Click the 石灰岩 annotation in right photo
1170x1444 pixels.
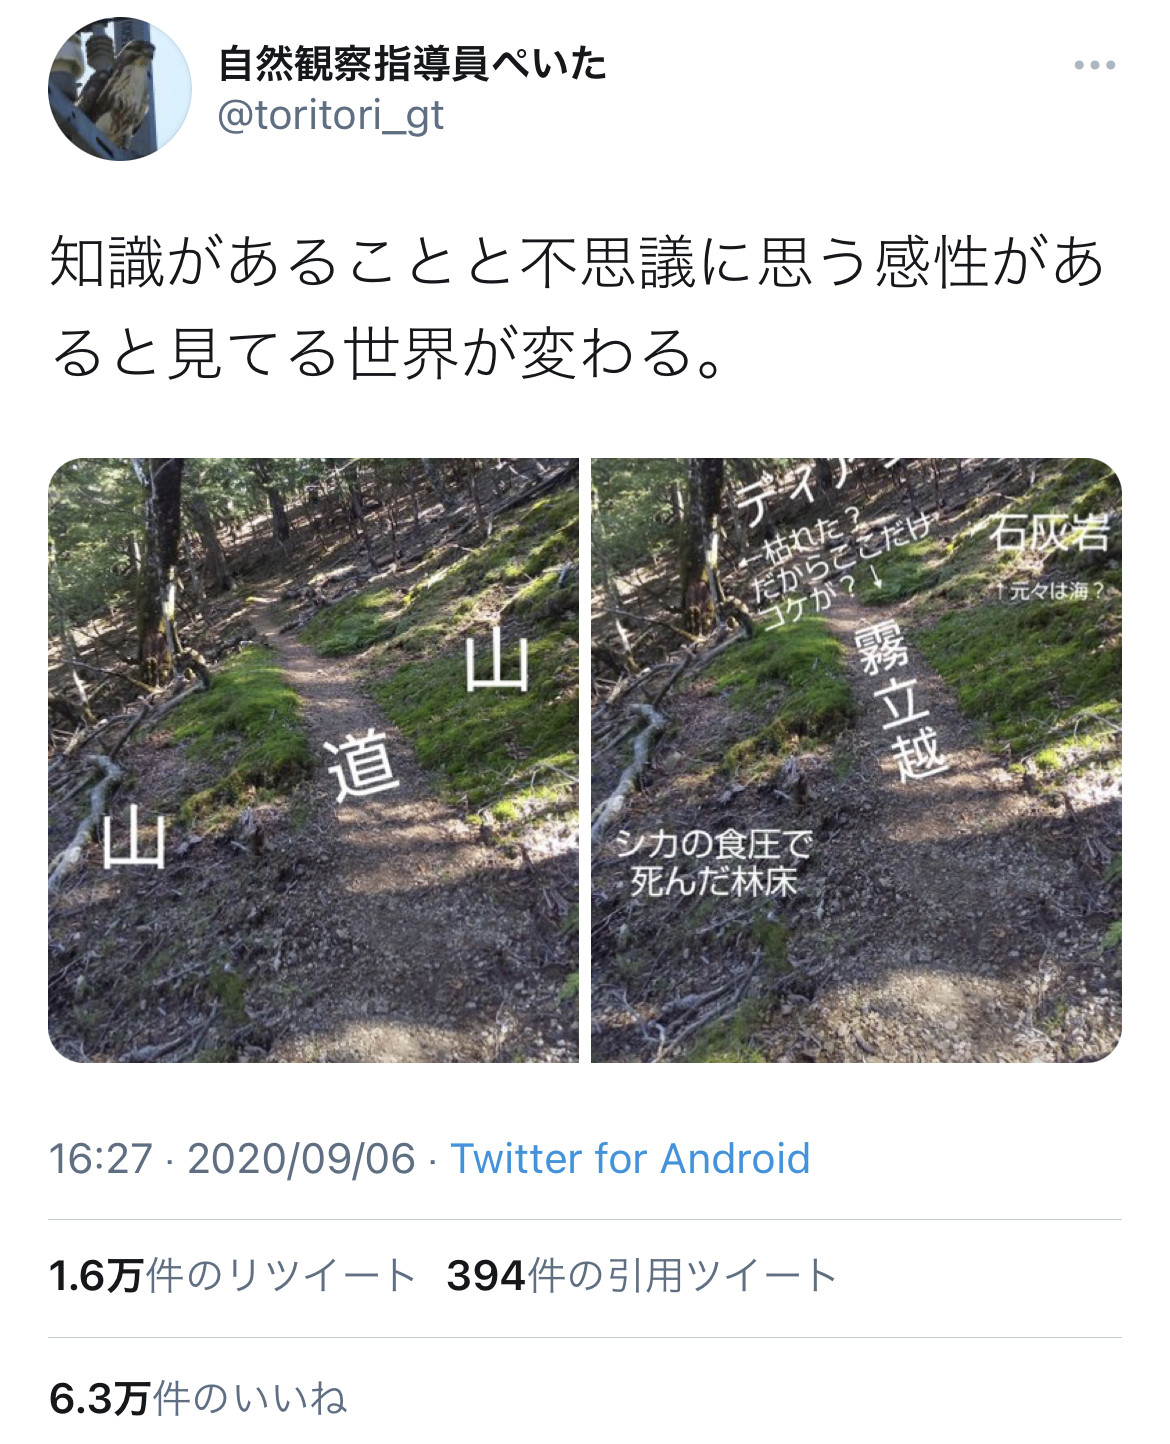[1049, 533]
